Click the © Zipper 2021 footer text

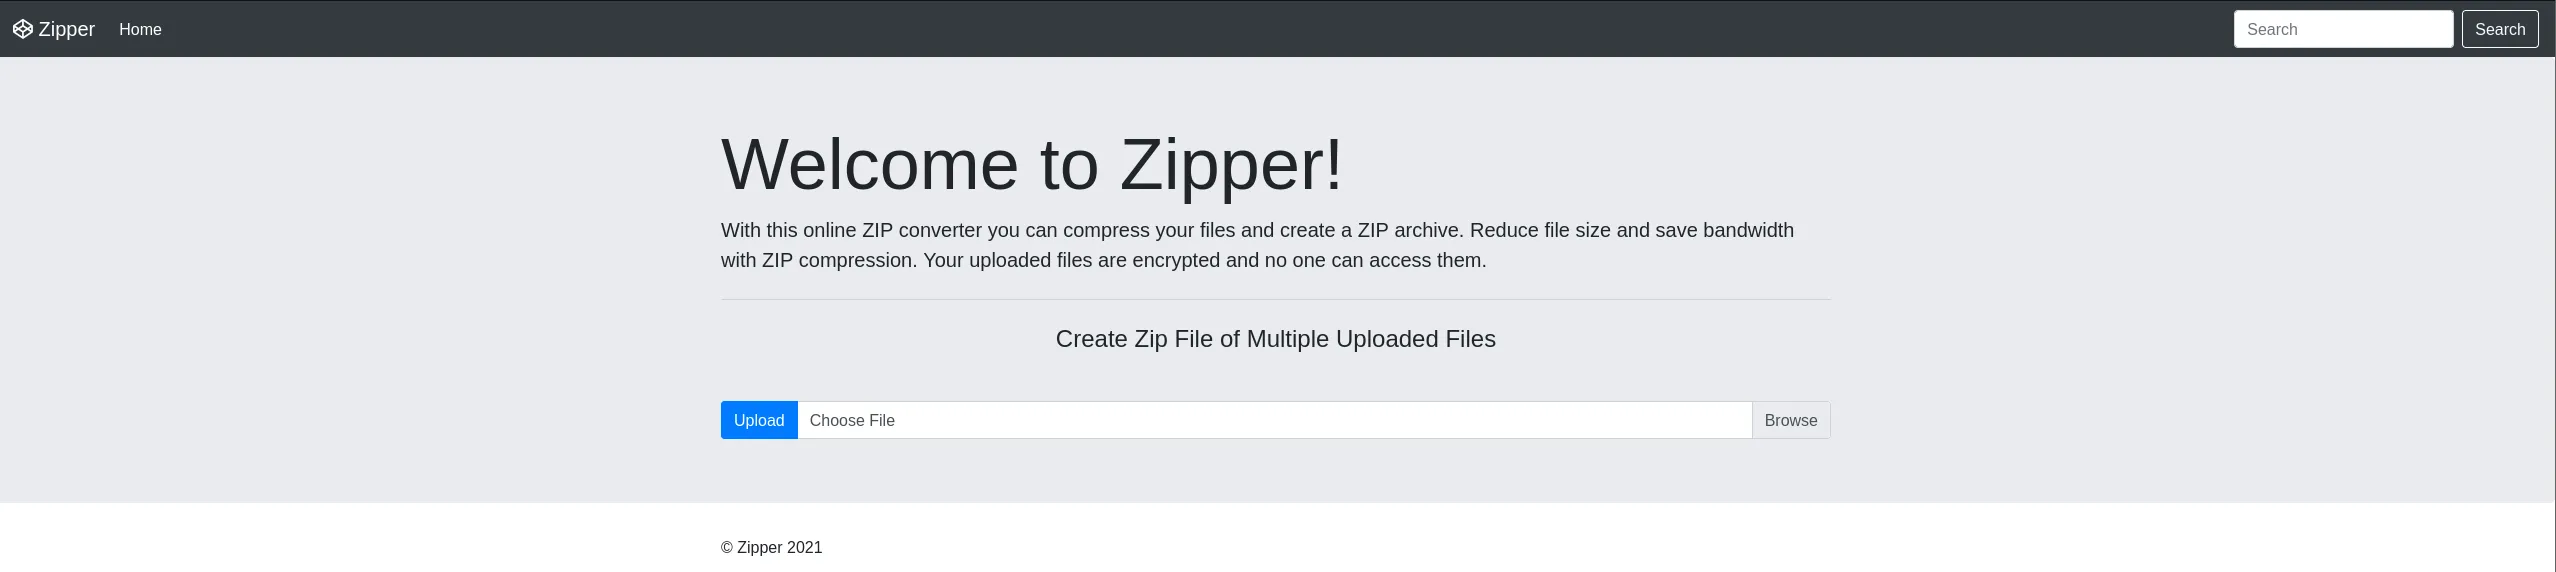coord(771,547)
